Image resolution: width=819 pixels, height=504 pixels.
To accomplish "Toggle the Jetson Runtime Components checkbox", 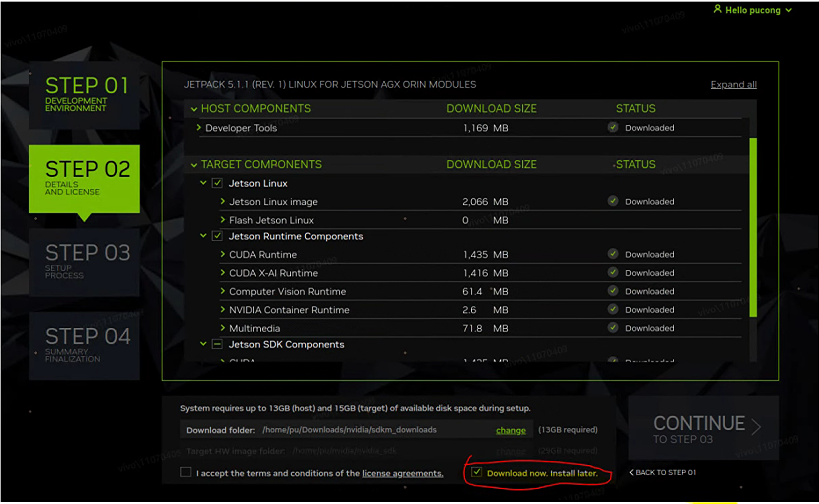I will coord(217,236).
